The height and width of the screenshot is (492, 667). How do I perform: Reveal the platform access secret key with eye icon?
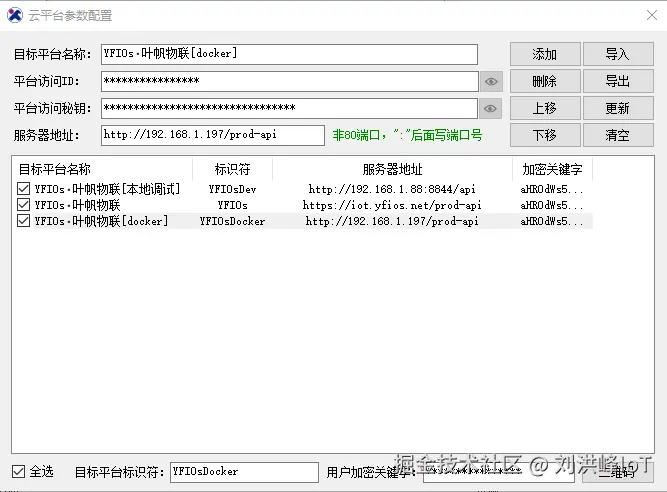point(490,108)
